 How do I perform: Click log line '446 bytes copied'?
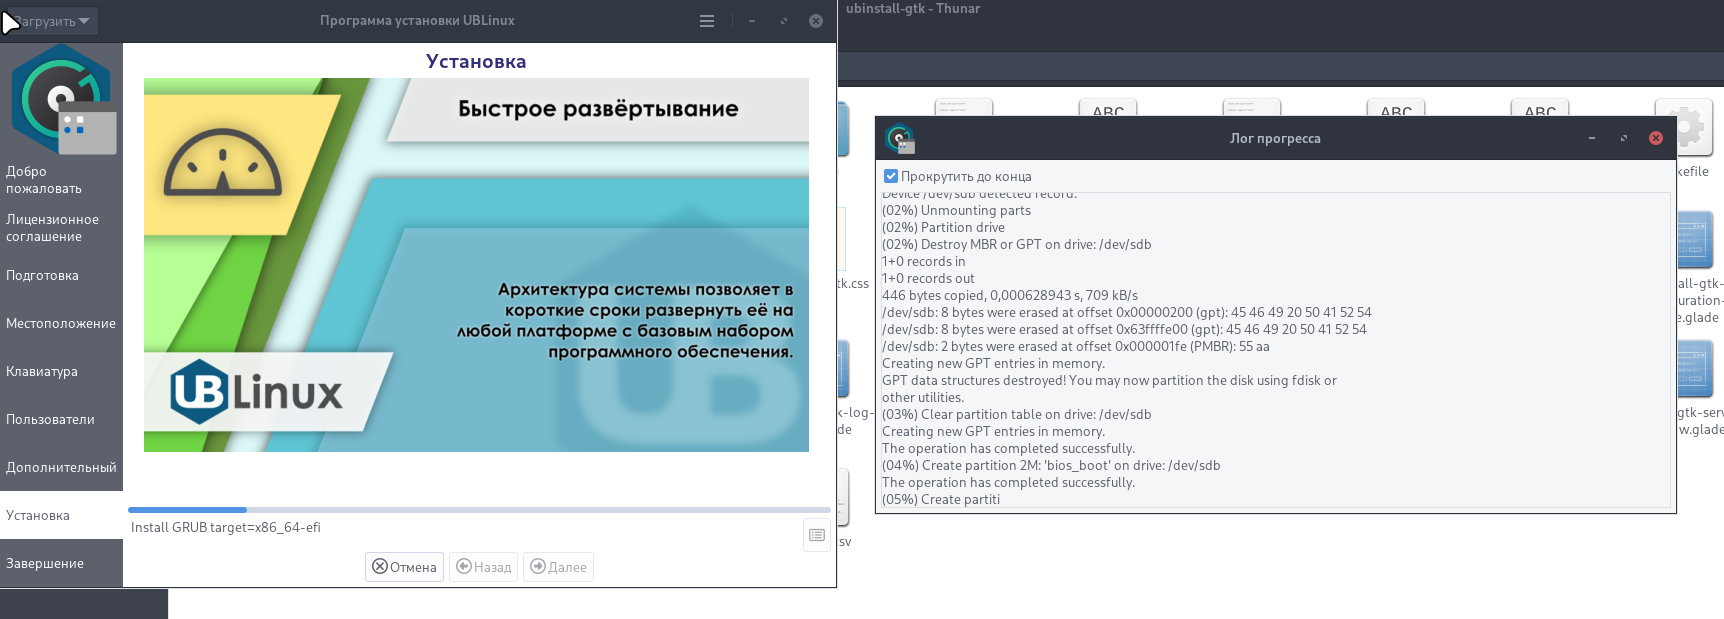1010,296
